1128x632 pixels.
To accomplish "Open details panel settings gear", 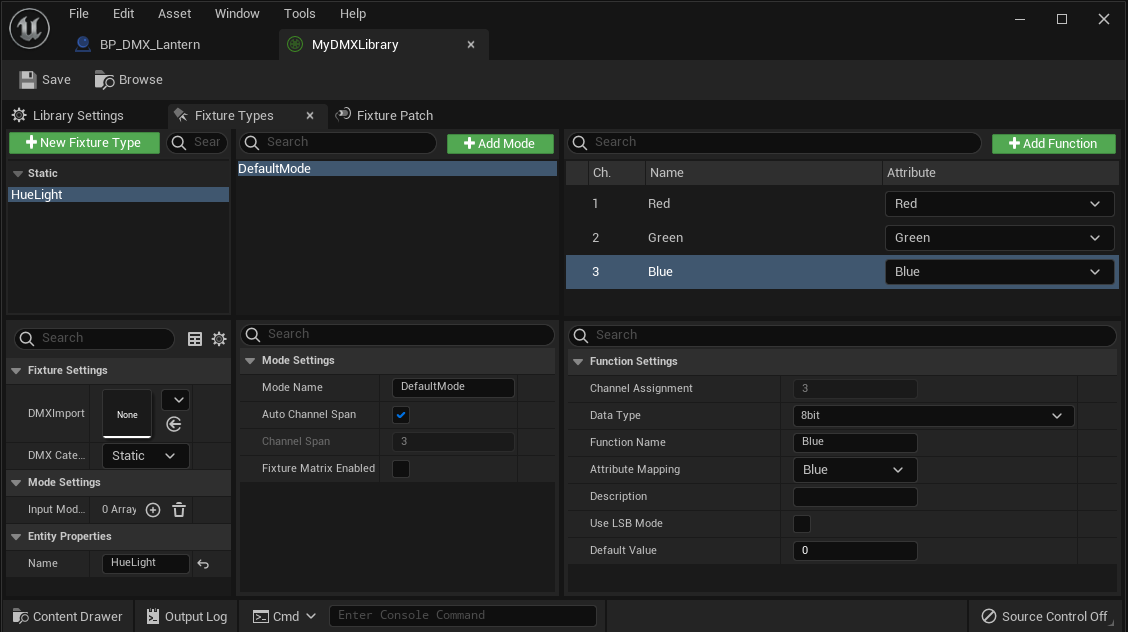I will click(219, 339).
